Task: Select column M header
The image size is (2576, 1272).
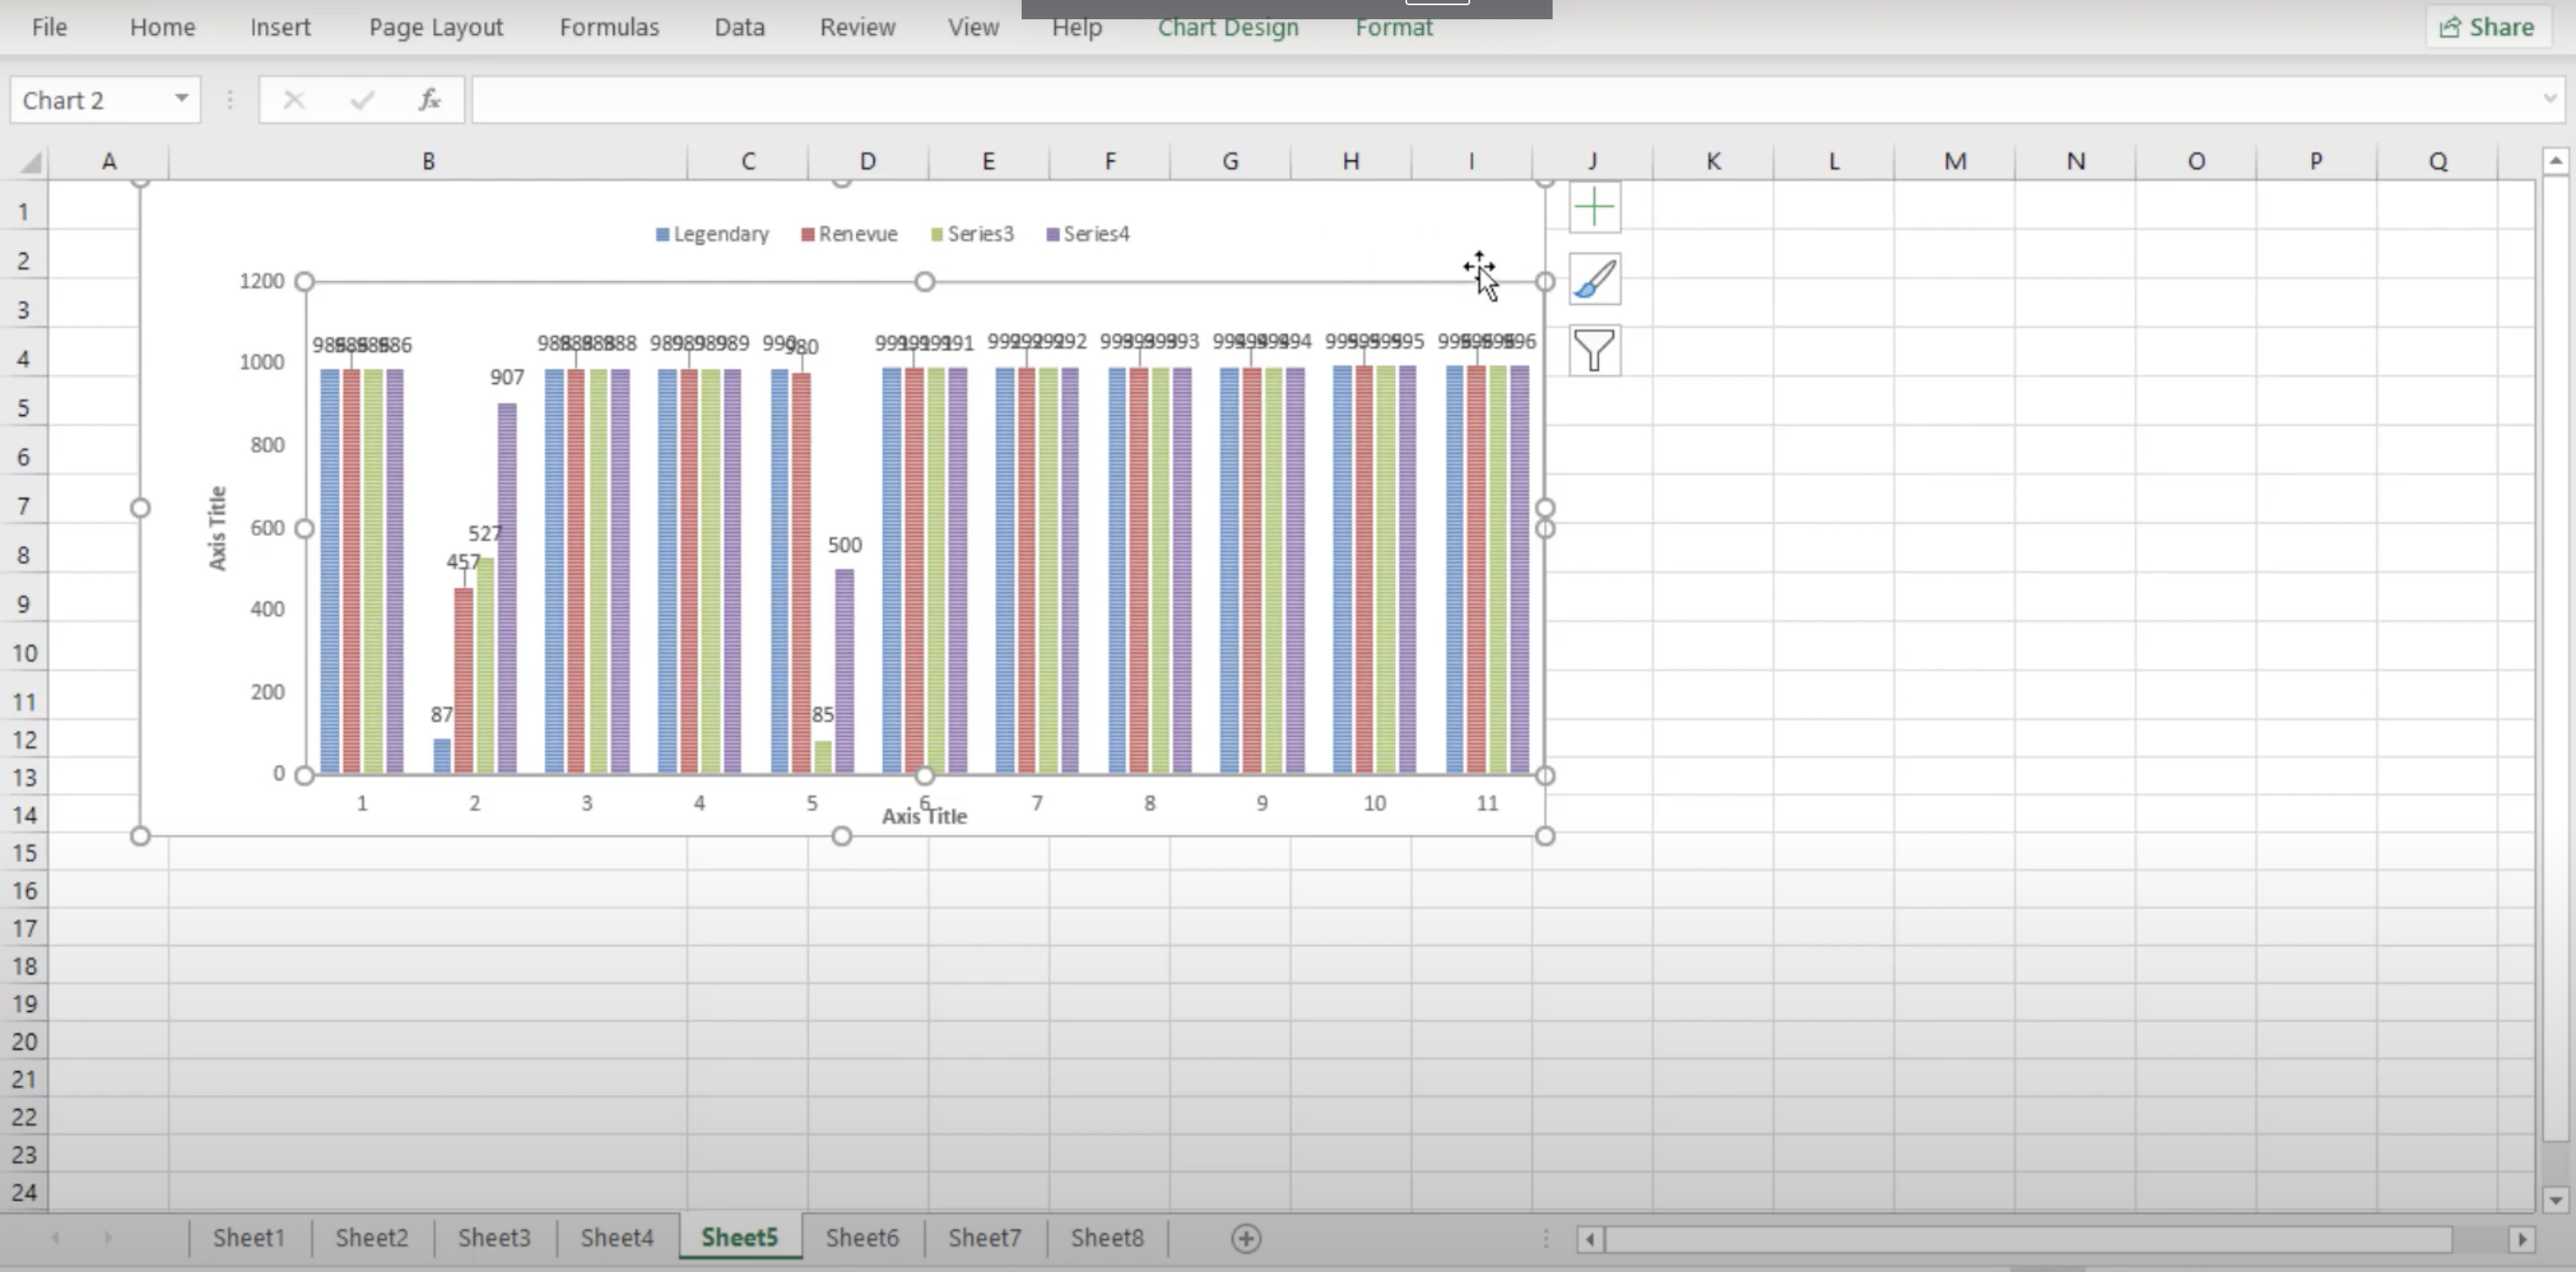Action: tap(1955, 161)
